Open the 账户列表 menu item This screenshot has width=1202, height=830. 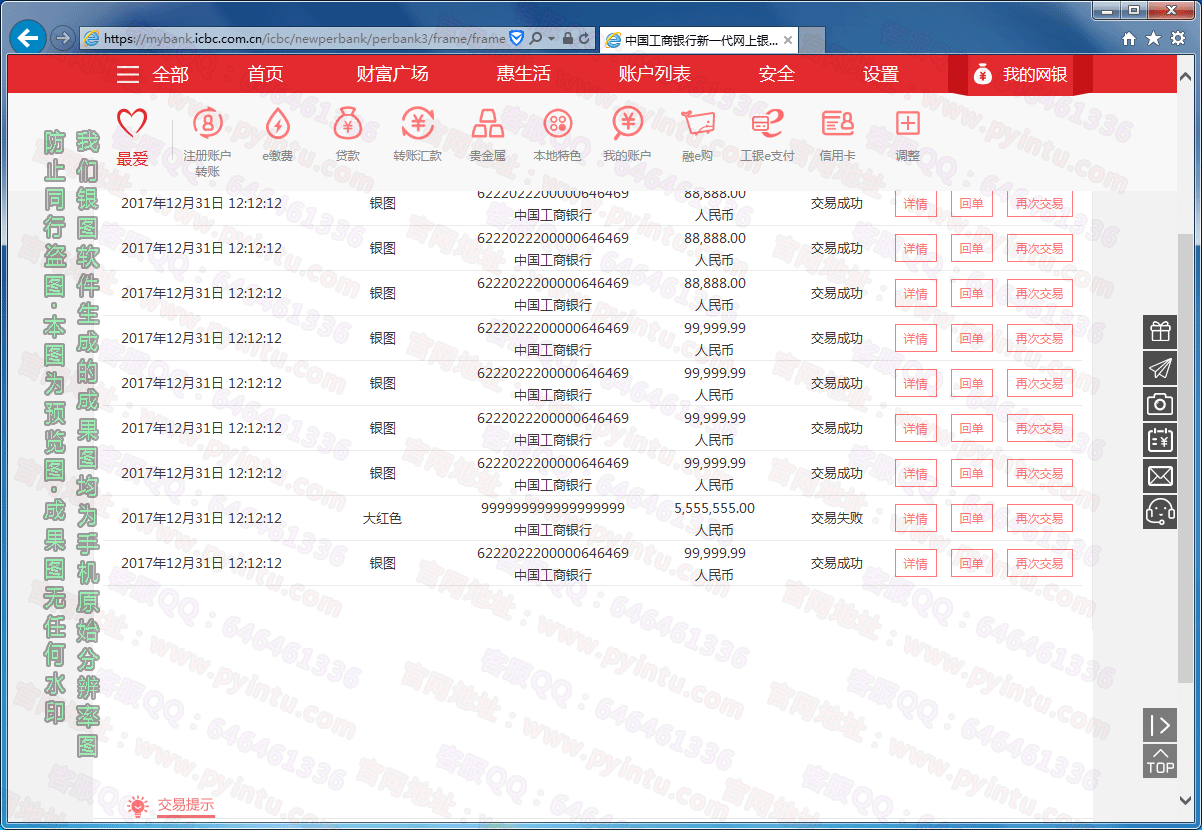coord(654,74)
